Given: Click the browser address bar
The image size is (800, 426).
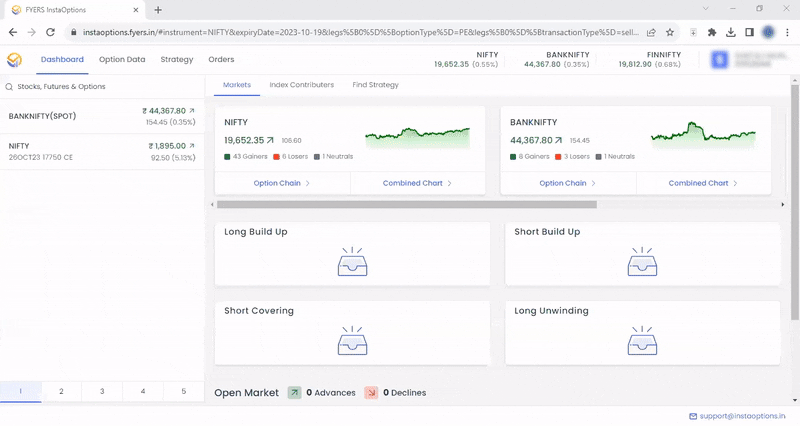Looking at the screenshot, I should pos(360,32).
